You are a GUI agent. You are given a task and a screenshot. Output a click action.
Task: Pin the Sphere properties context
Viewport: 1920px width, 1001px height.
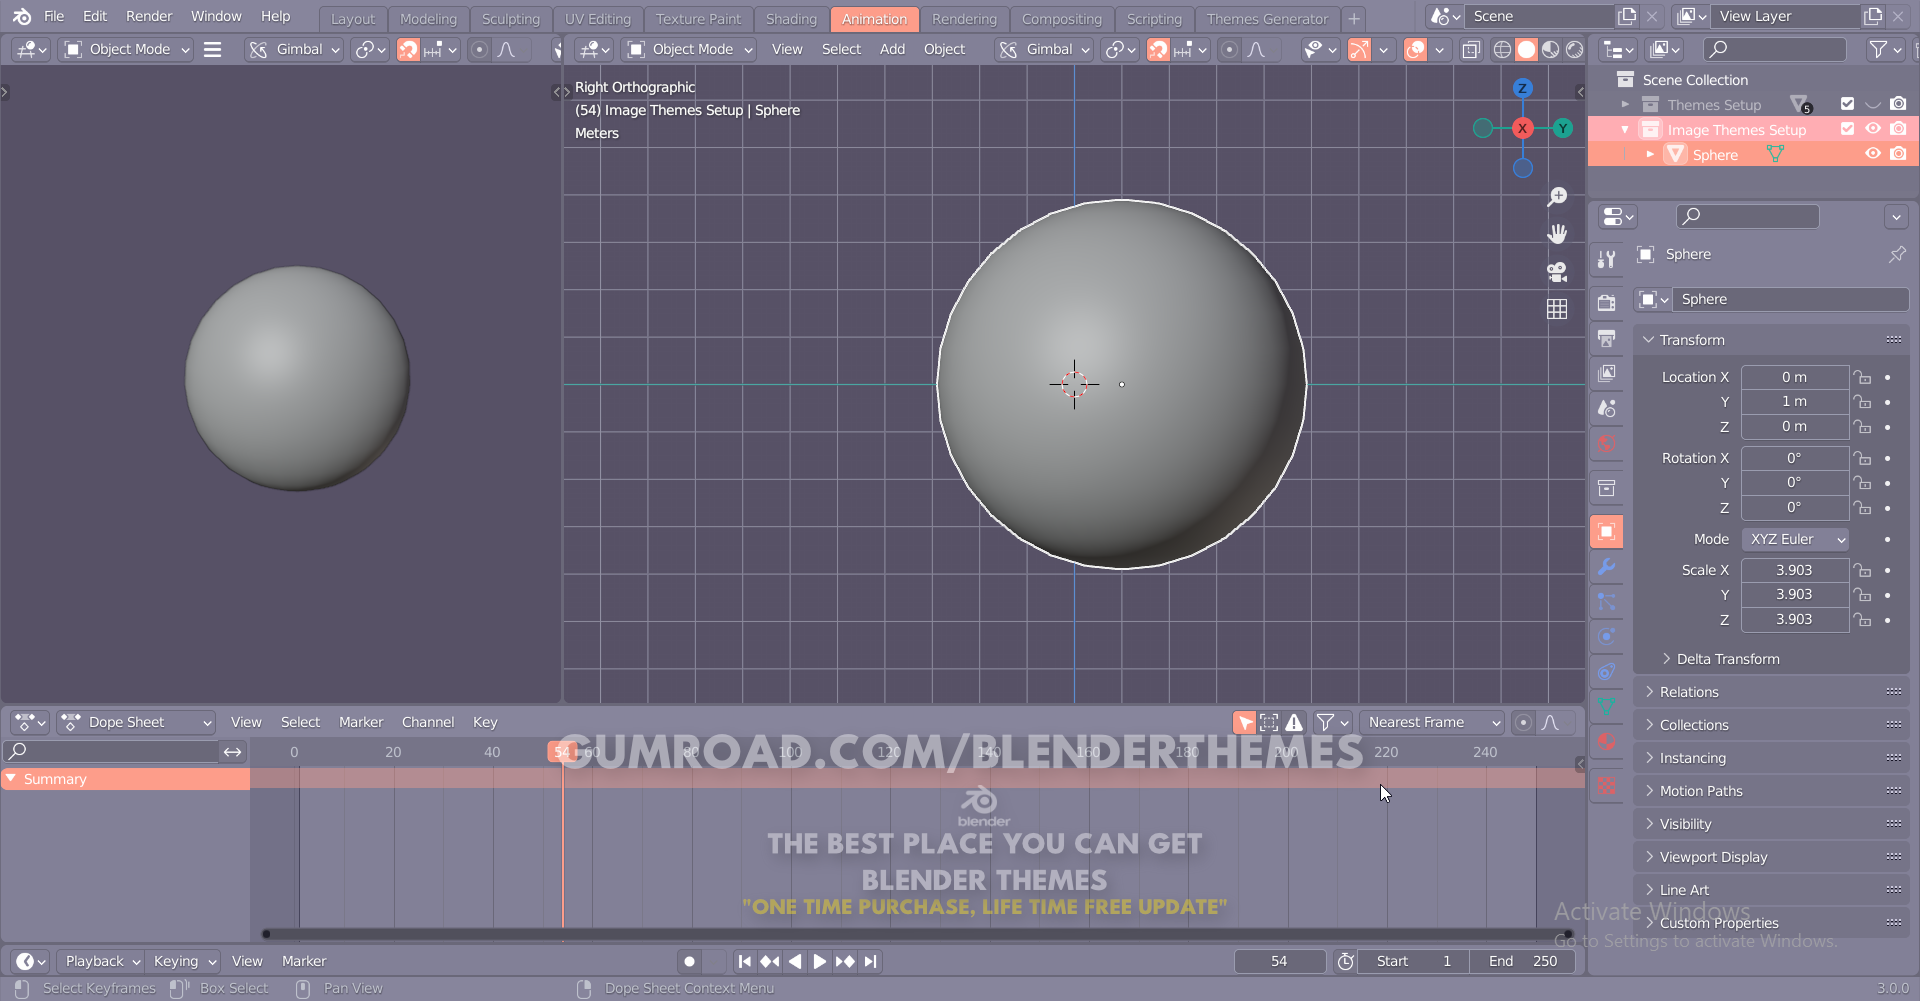pyautogui.click(x=1897, y=254)
